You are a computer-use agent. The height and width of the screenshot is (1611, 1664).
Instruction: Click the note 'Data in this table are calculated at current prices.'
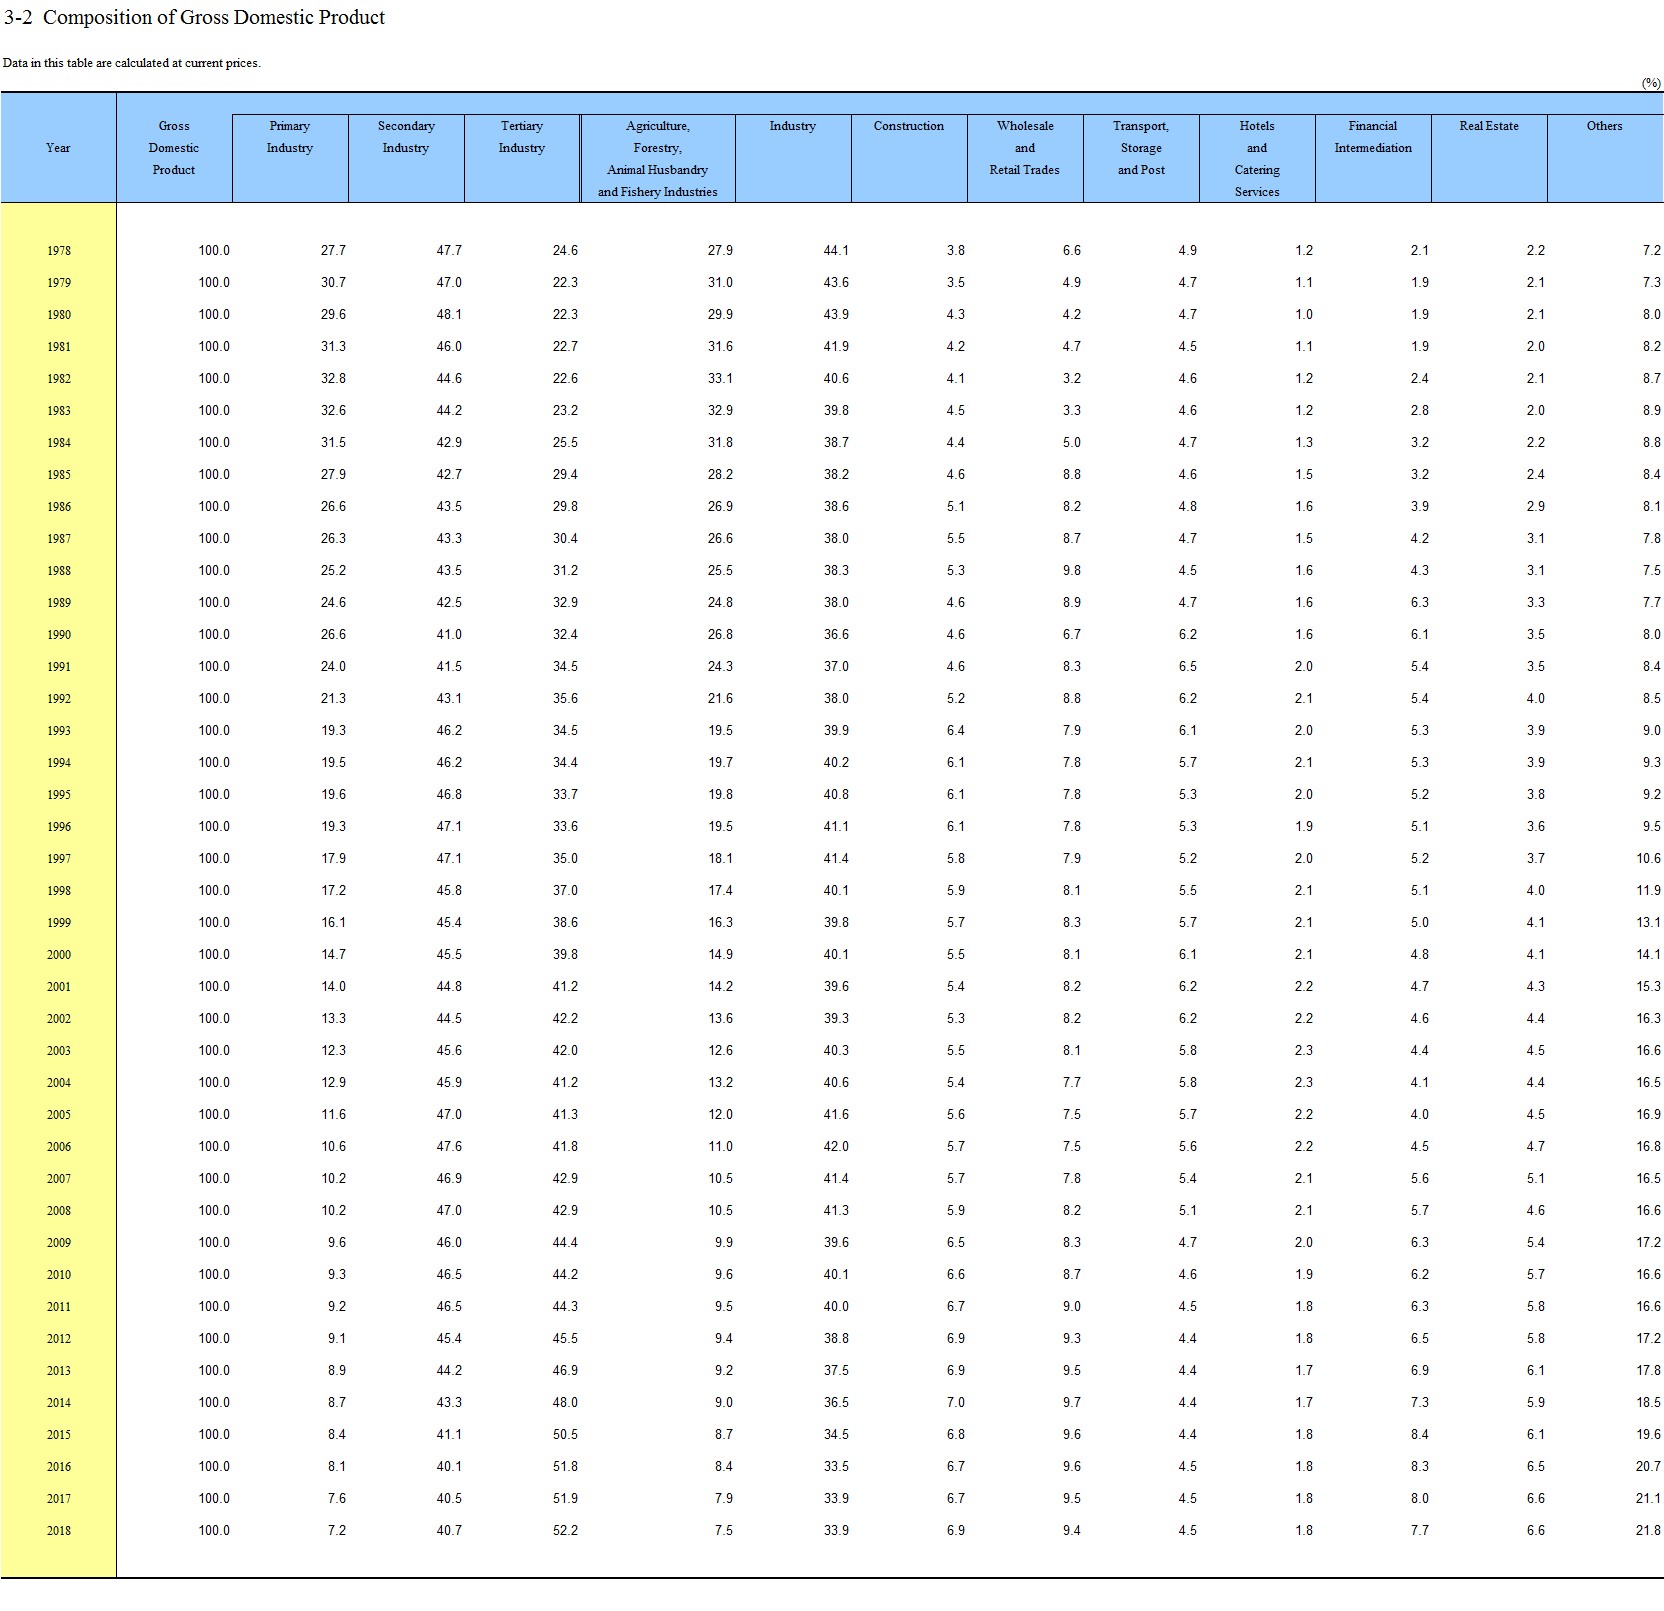132,63
